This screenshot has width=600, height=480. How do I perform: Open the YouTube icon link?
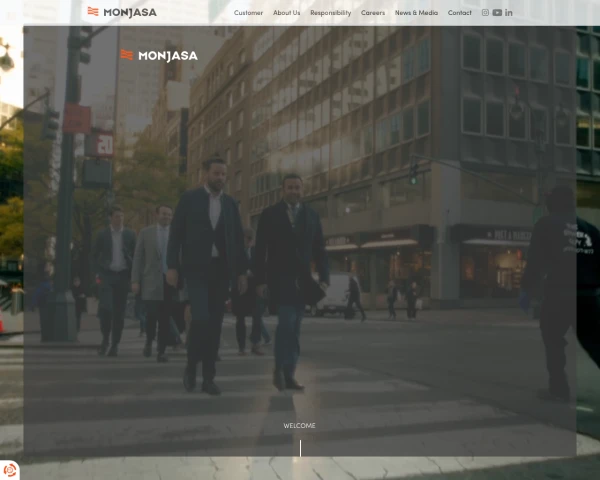click(x=497, y=13)
